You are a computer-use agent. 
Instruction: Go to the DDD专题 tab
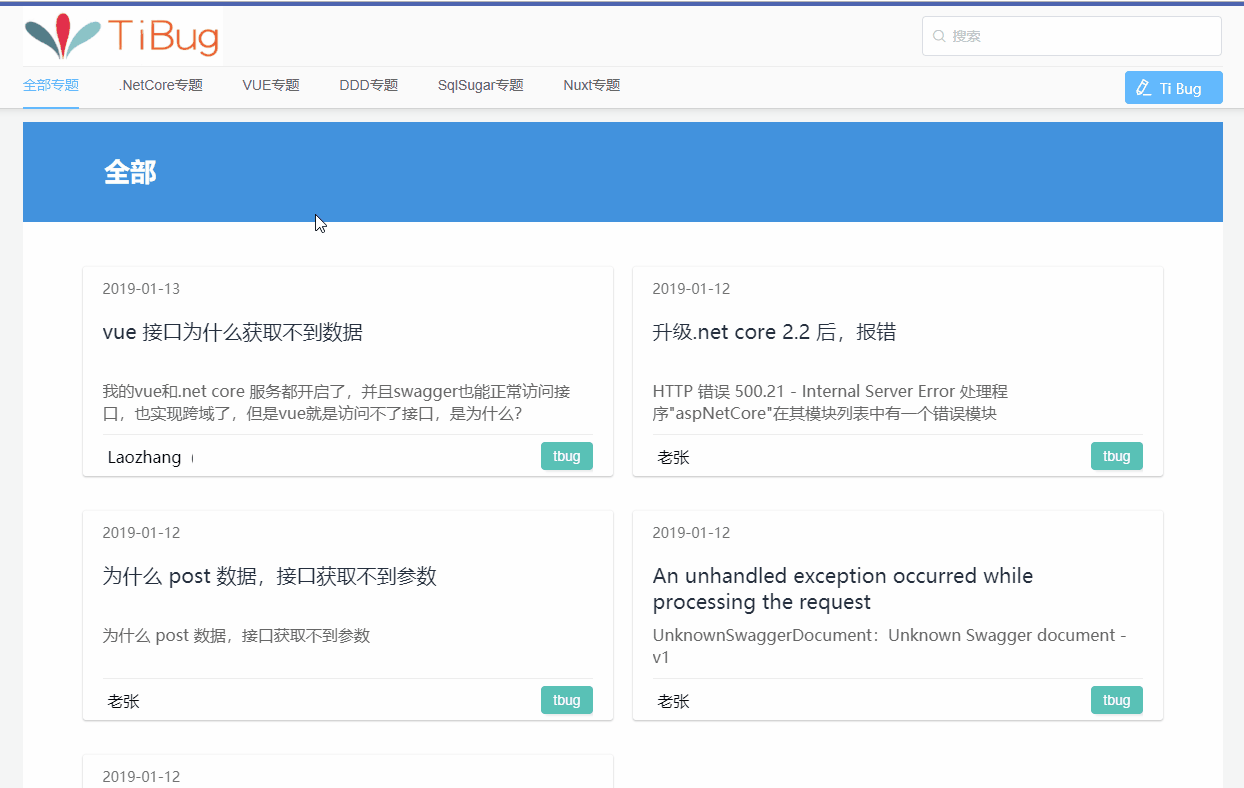point(368,86)
